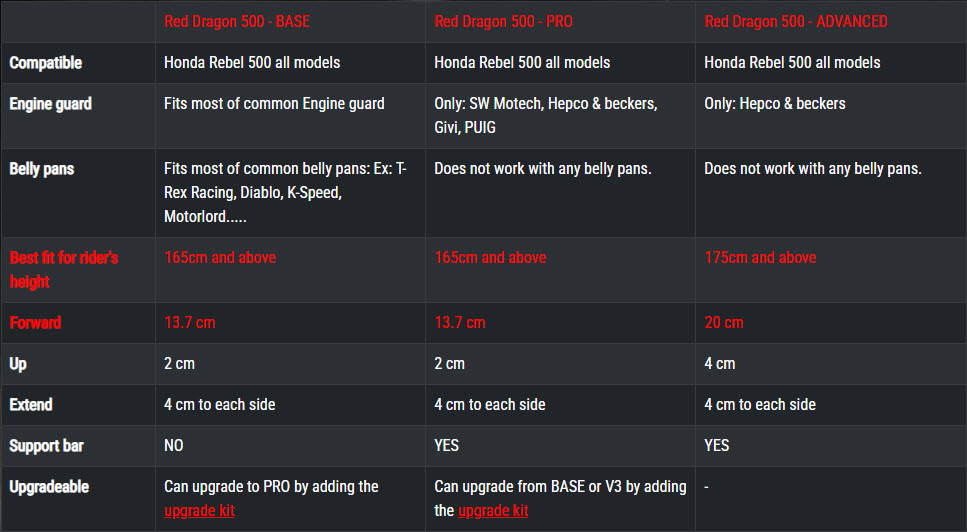This screenshot has width=967, height=532.
Task: Open the upgrade kit link in PRO column
Action: click(x=493, y=511)
